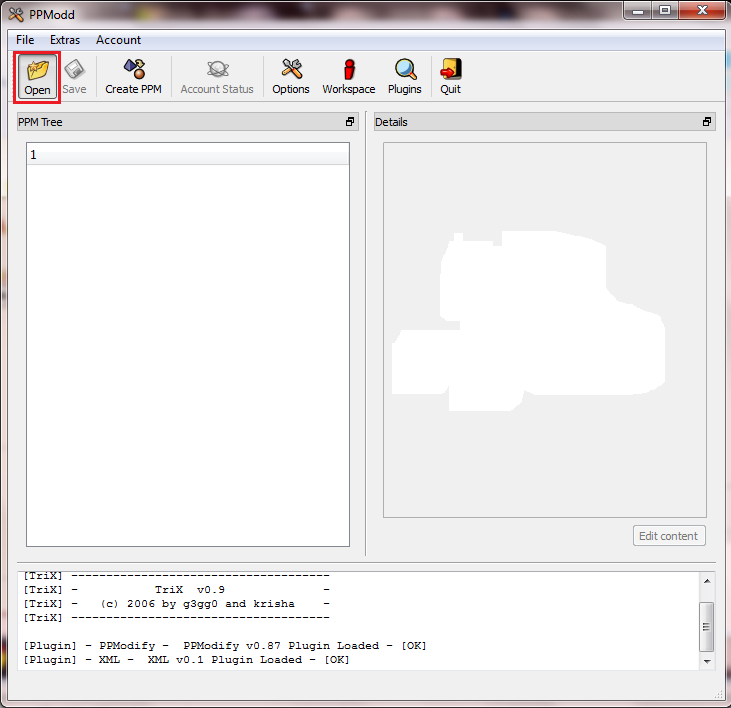The width and height of the screenshot is (731, 708).
Task: Select tree header row labeled 1
Action: (188, 154)
